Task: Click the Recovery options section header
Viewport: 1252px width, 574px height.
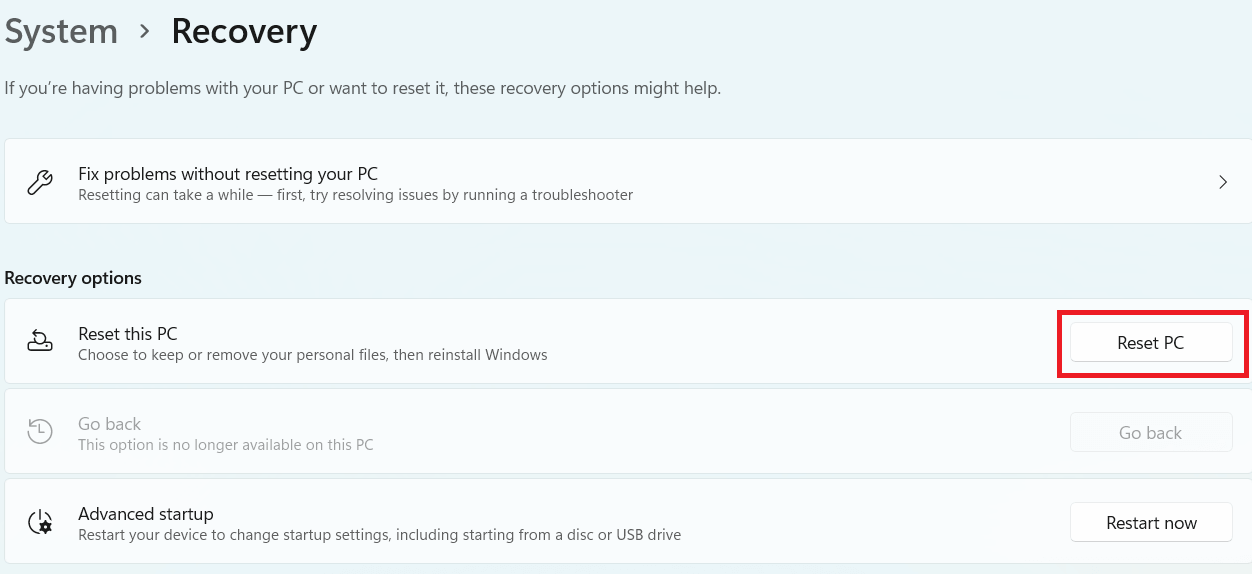Action: click(73, 278)
